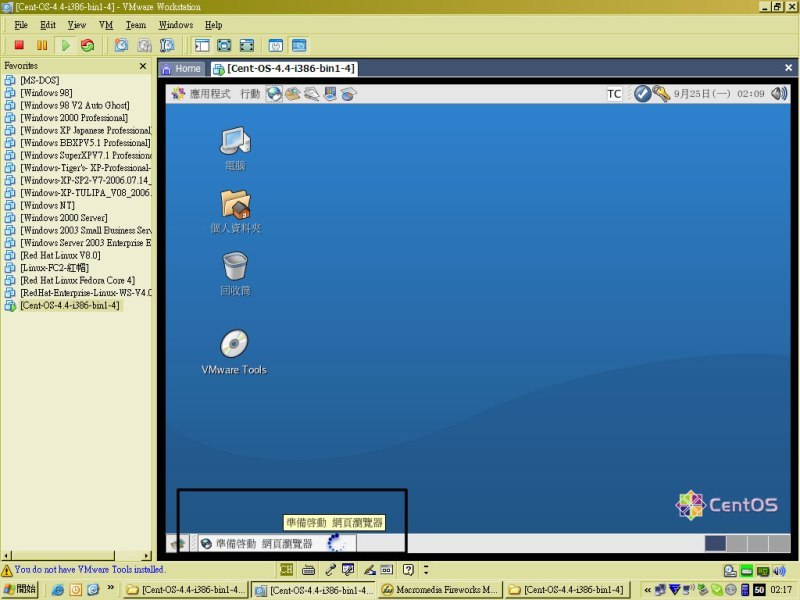
Task: Click the red Power Off toolbar button
Action: [19, 45]
